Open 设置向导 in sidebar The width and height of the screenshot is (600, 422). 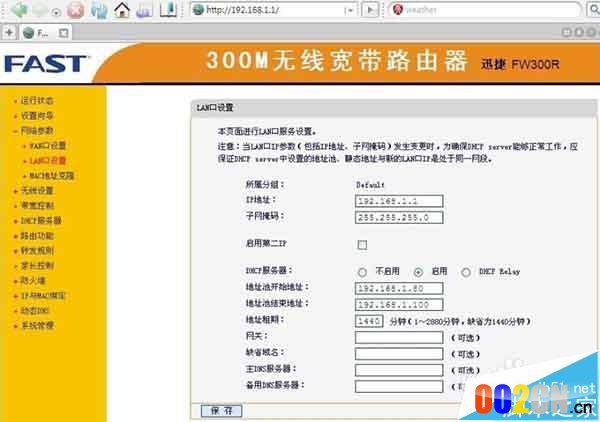point(37,116)
